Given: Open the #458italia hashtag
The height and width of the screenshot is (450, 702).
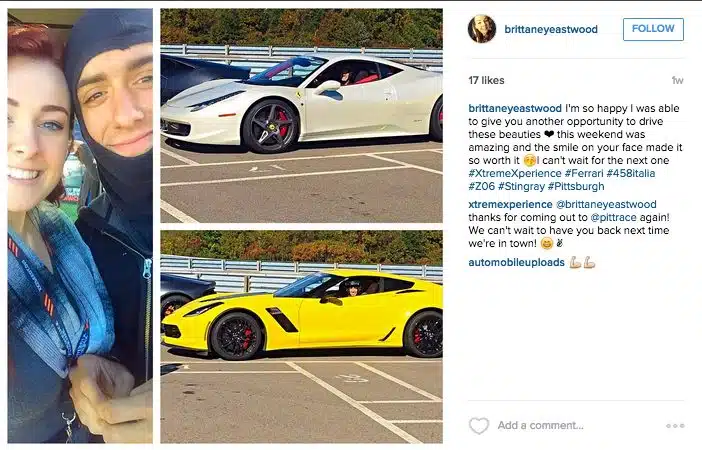Looking at the screenshot, I should pyautogui.click(x=631, y=173).
